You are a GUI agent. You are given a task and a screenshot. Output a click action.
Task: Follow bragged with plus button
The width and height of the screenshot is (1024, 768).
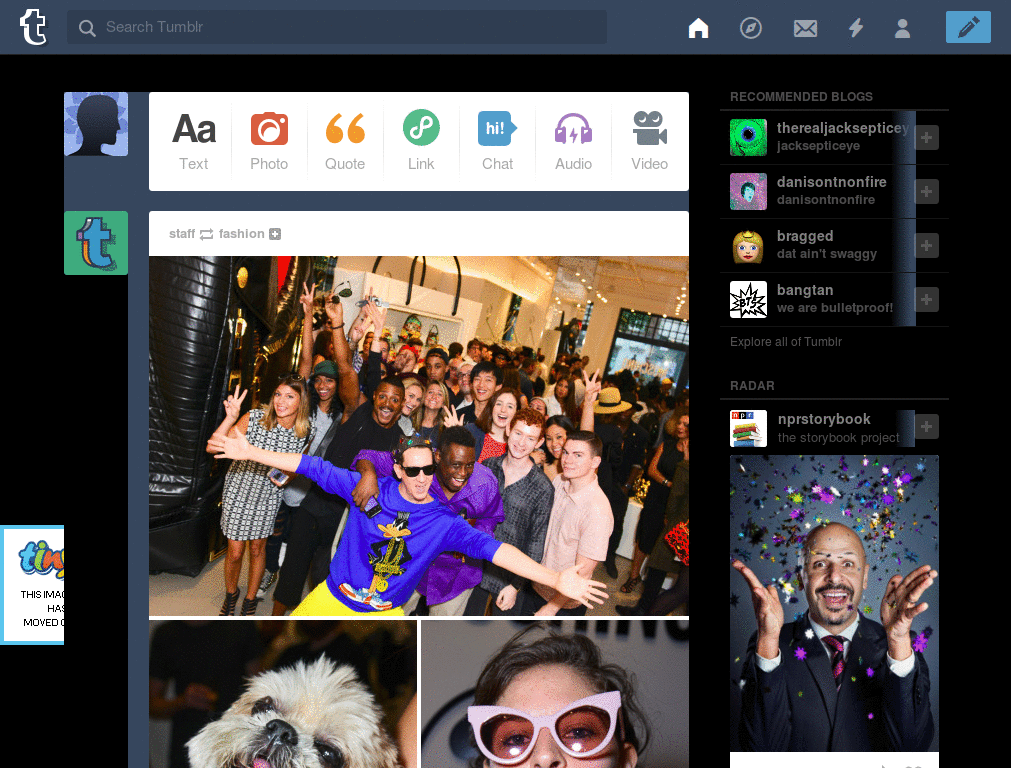927,246
